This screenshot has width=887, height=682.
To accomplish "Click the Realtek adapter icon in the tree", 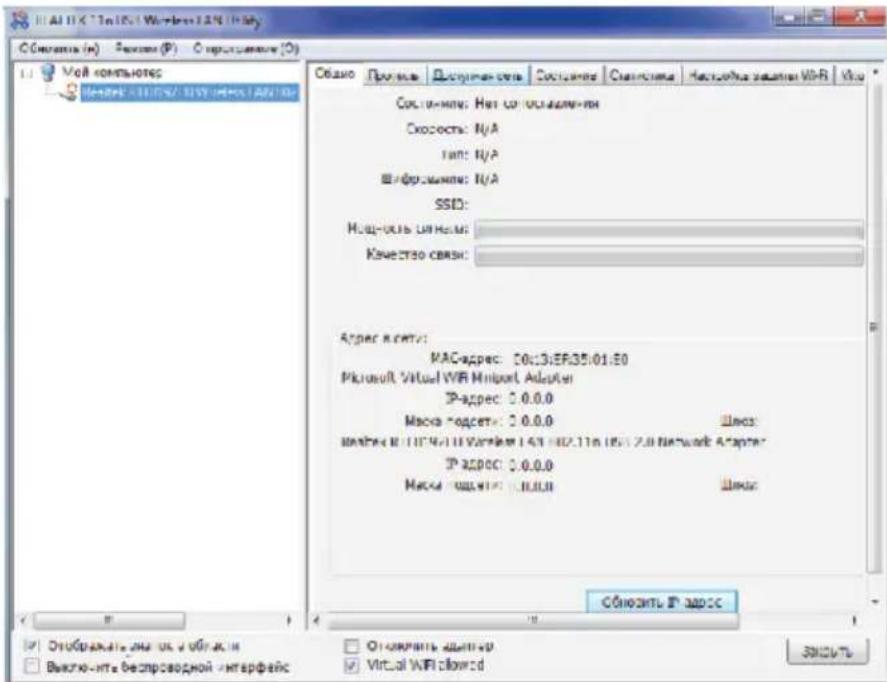I will coord(70,92).
